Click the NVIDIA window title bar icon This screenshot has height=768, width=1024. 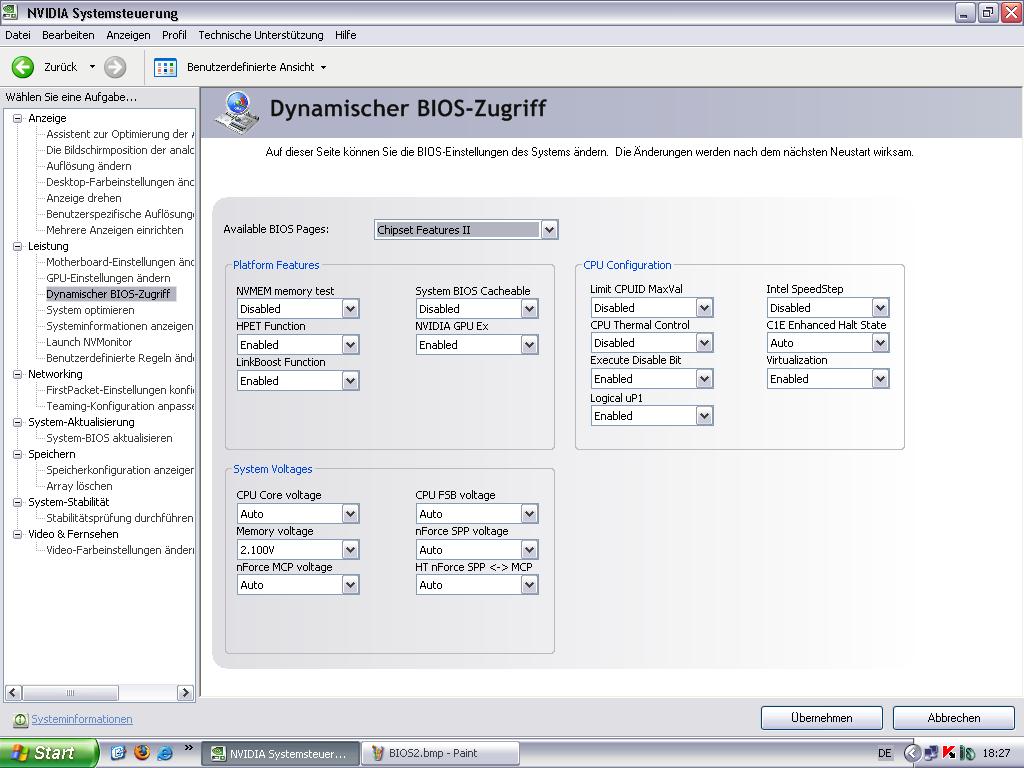(10, 12)
